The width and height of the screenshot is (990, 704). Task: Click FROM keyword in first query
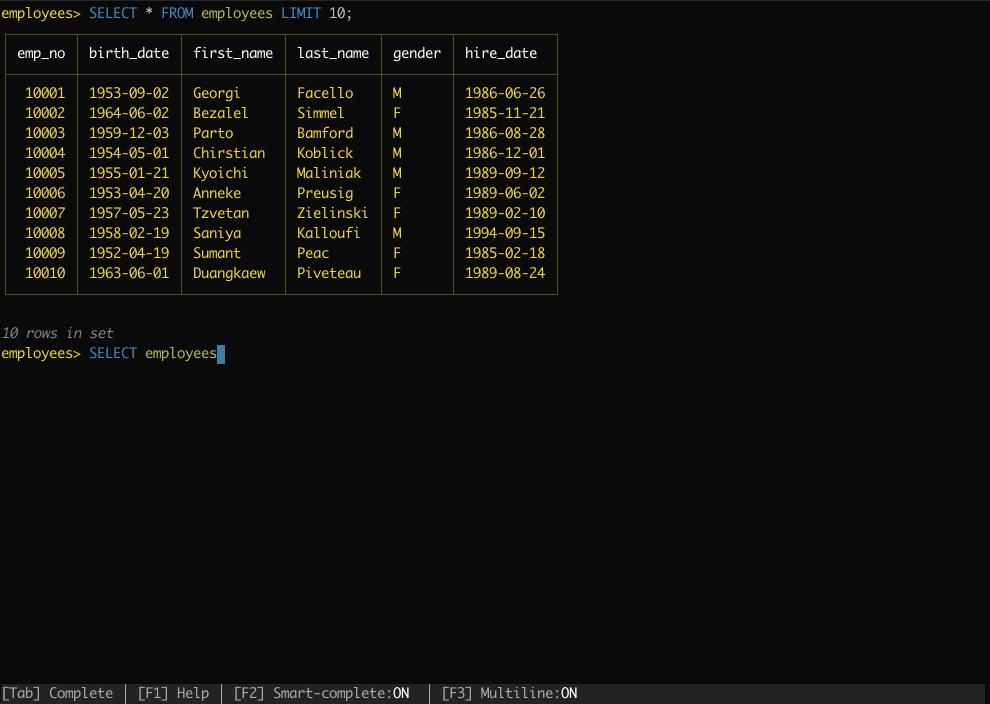click(x=177, y=13)
